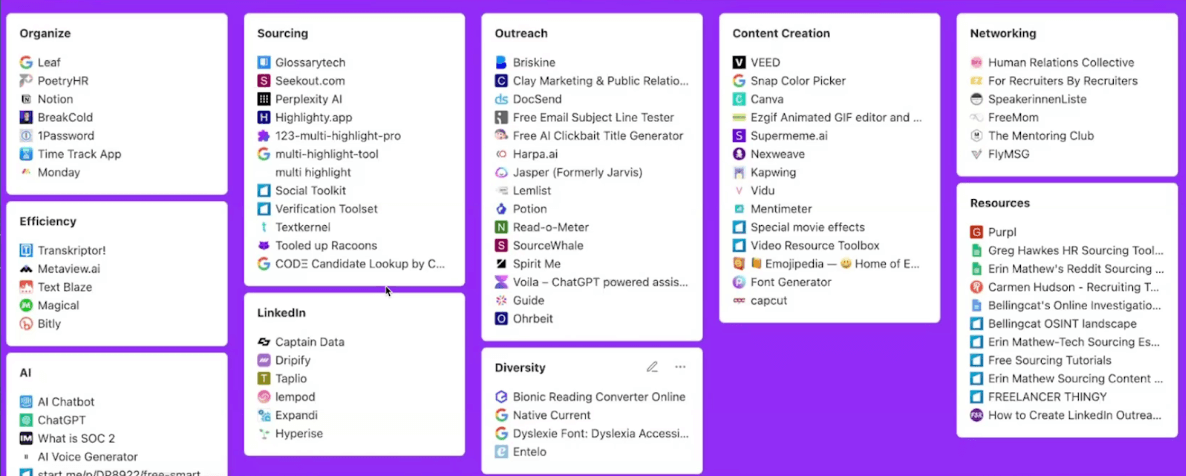Click the Time Track App hourglass icon
1186x476 pixels.
[26, 154]
